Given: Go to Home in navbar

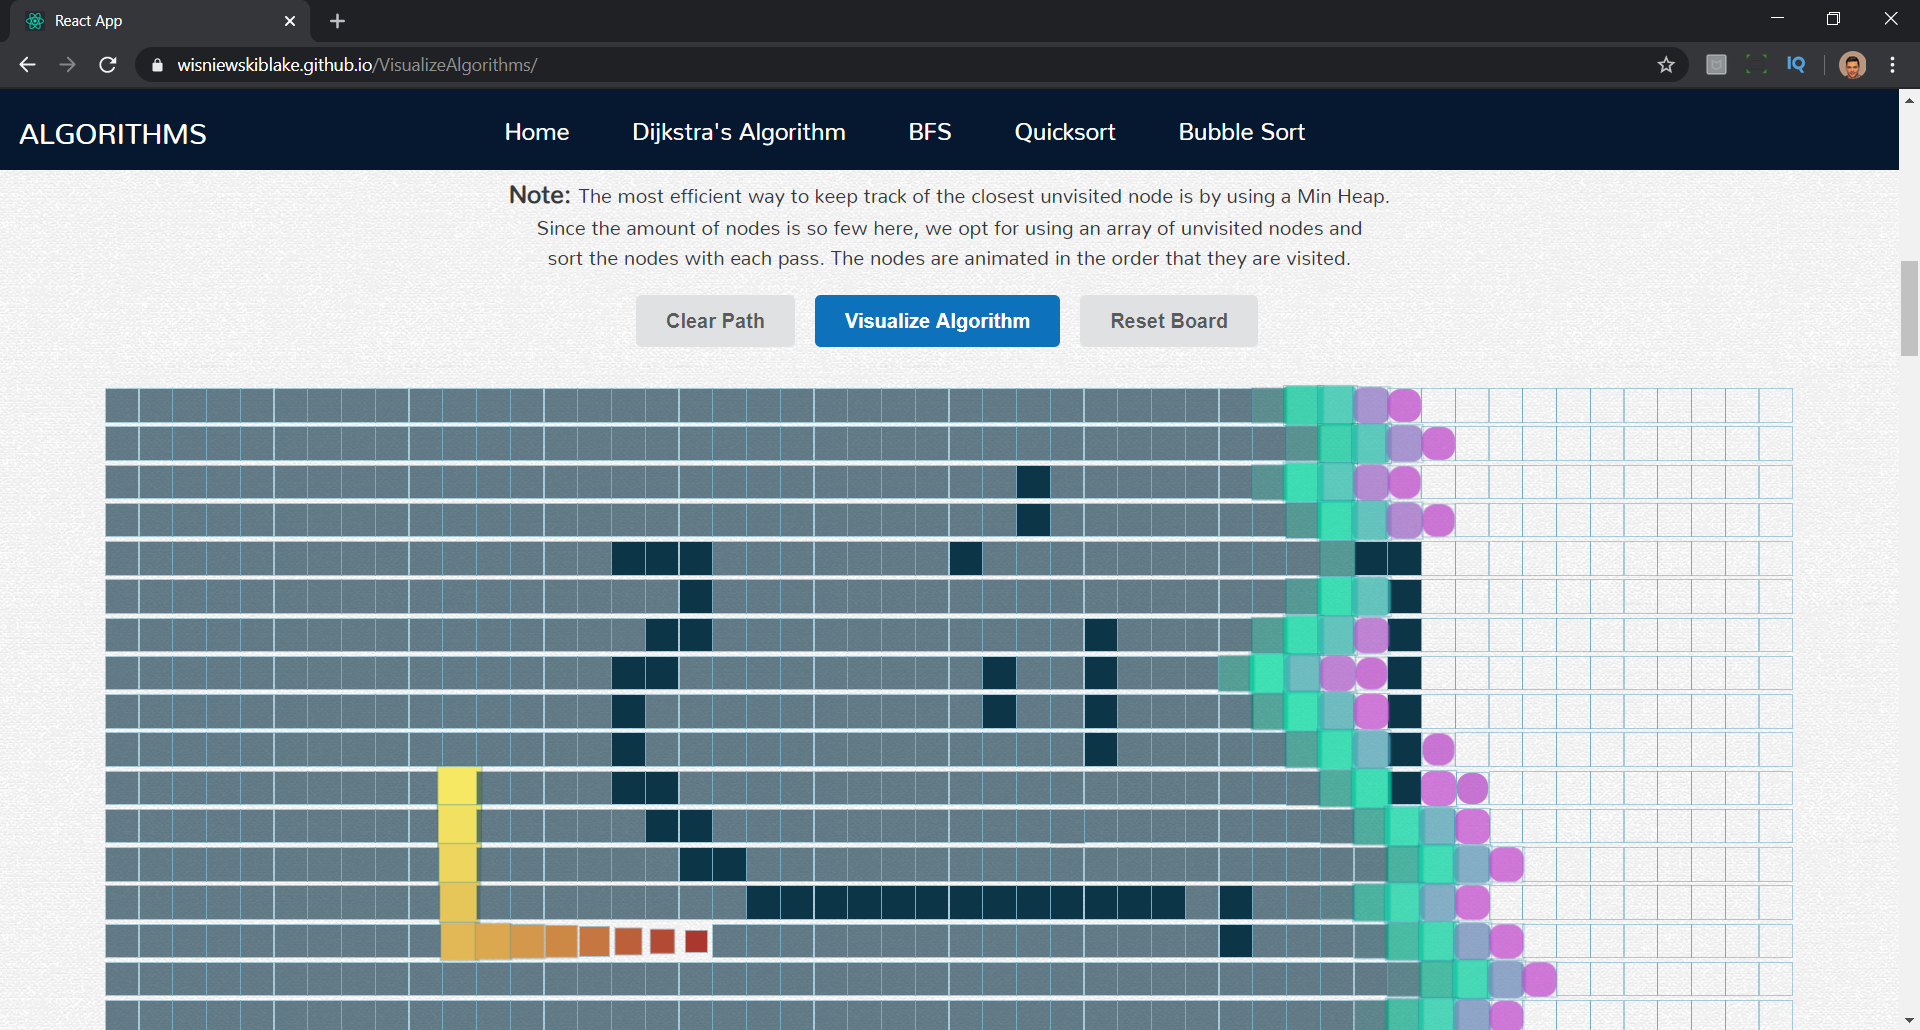Looking at the screenshot, I should click(x=536, y=132).
